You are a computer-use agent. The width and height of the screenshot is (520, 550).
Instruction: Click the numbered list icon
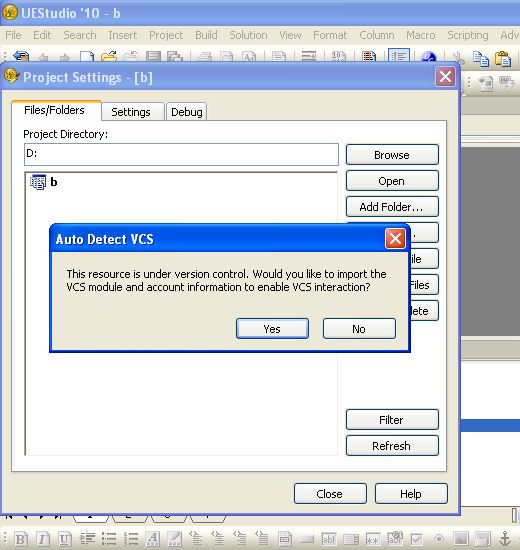click(x=131, y=539)
